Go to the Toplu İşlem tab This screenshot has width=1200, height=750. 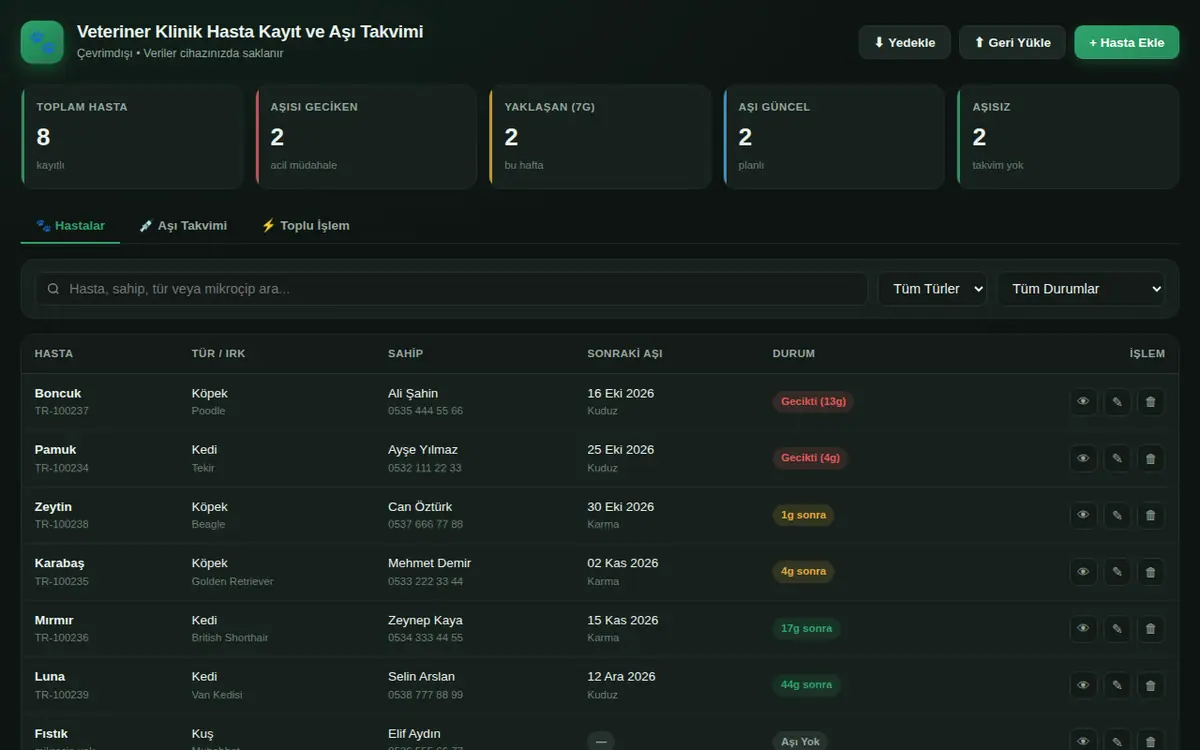pyautogui.click(x=305, y=226)
